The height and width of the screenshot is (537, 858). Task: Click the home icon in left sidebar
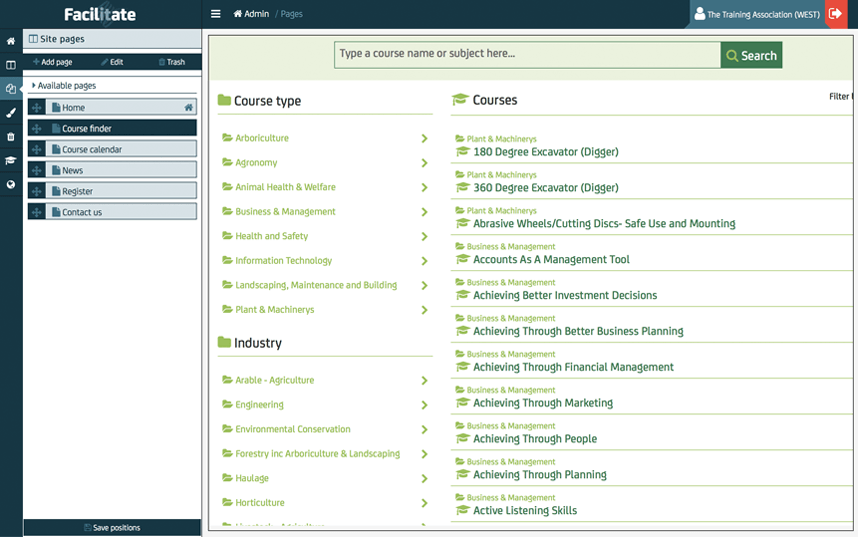(x=11, y=41)
